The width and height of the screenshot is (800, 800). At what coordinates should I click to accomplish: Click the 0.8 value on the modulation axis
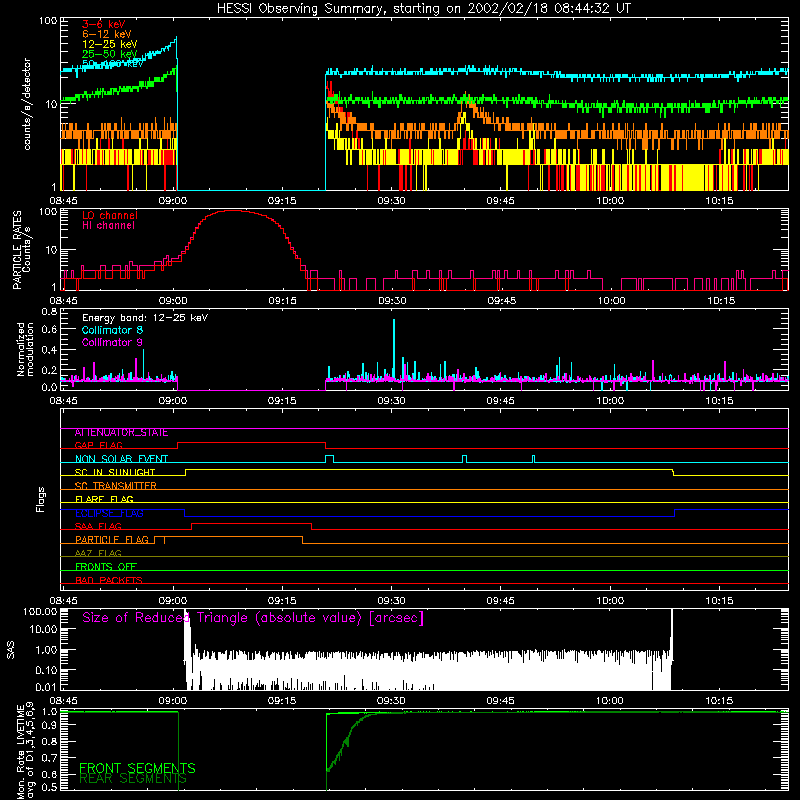coord(49,311)
